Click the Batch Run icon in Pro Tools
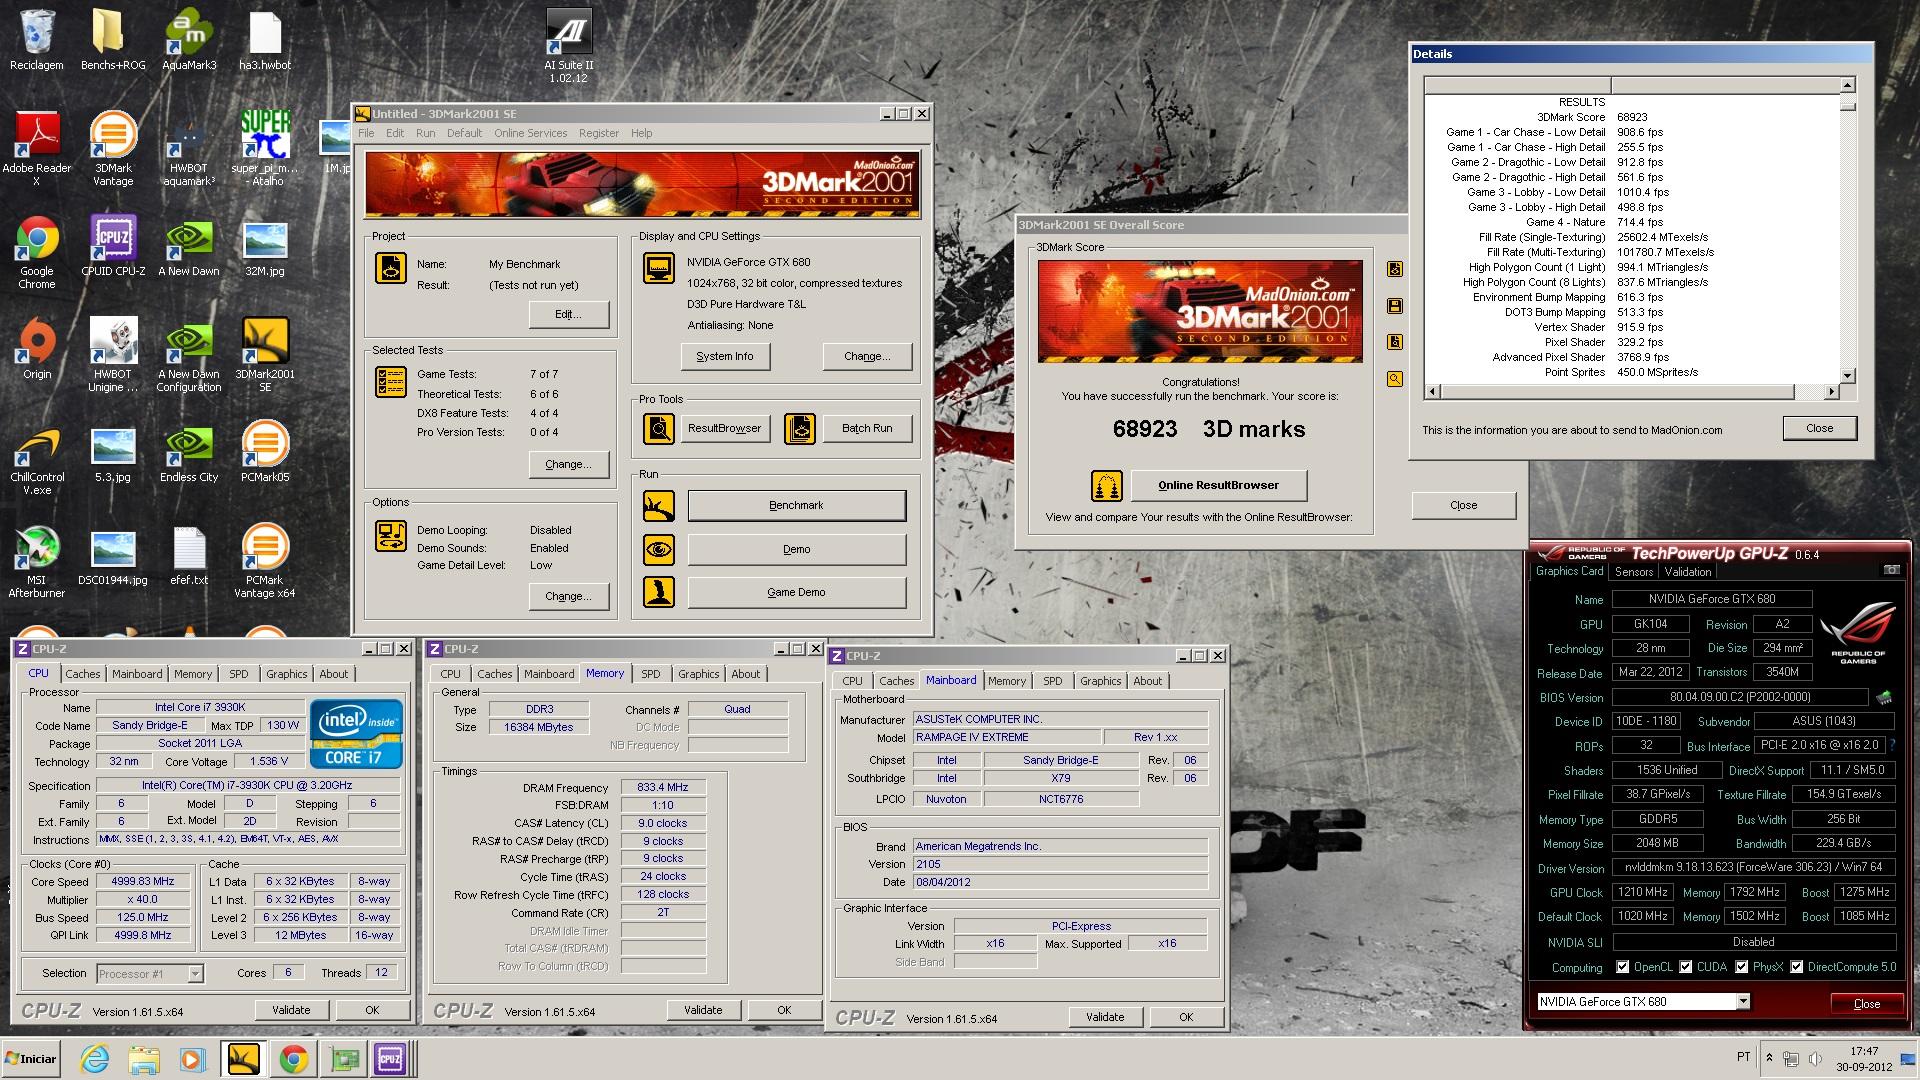The width and height of the screenshot is (1920, 1080). tap(800, 429)
